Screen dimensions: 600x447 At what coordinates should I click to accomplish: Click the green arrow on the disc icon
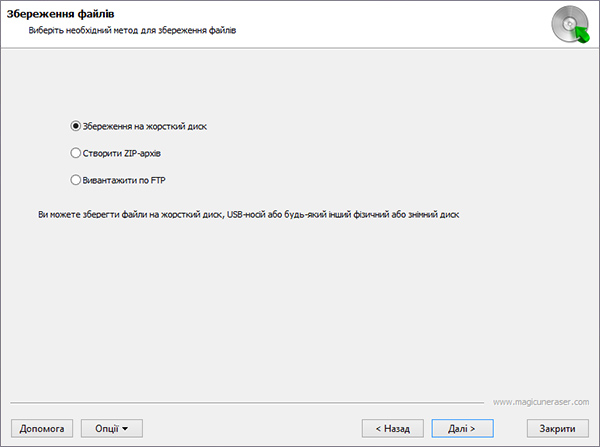click(582, 35)
